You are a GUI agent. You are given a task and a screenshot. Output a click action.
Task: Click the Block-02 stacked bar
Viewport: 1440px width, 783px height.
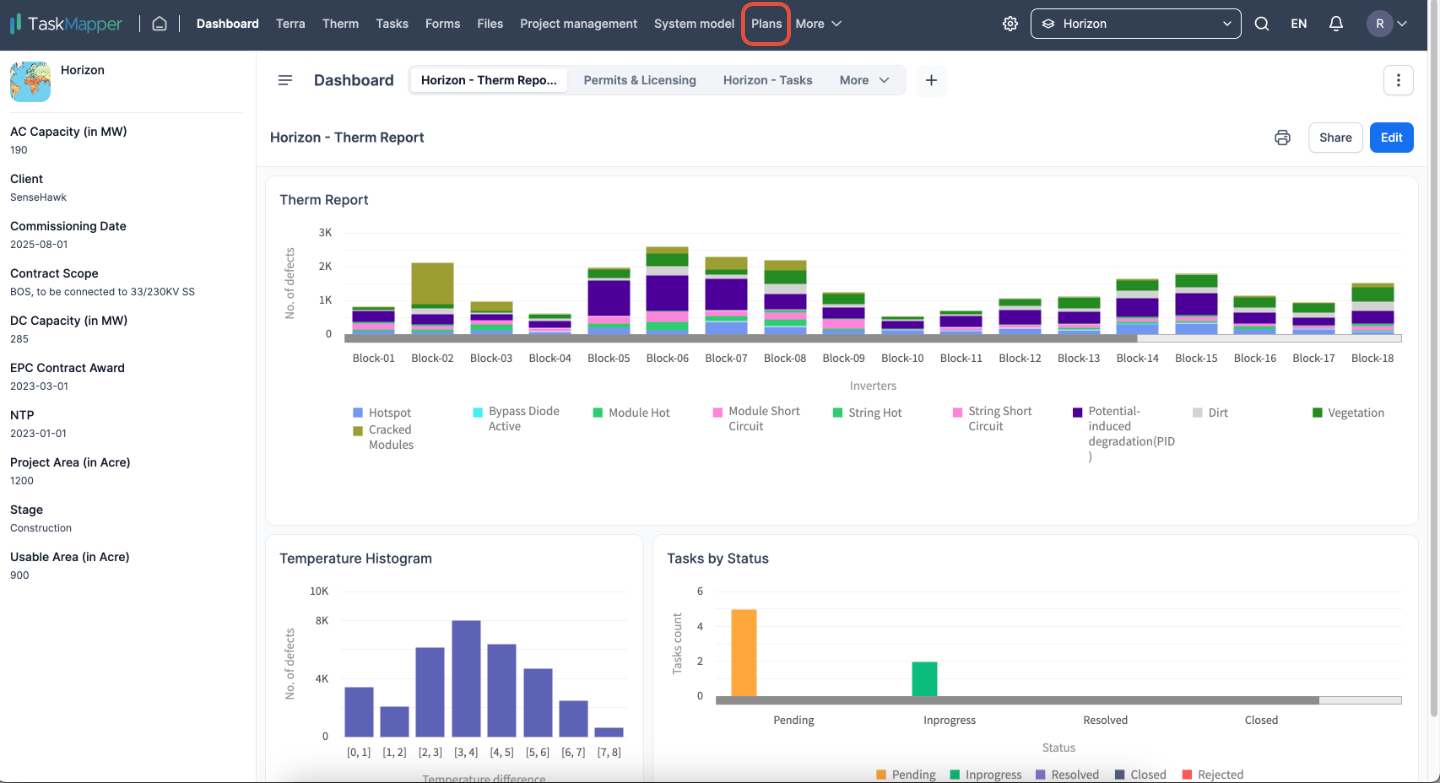(x=432, y=298)
